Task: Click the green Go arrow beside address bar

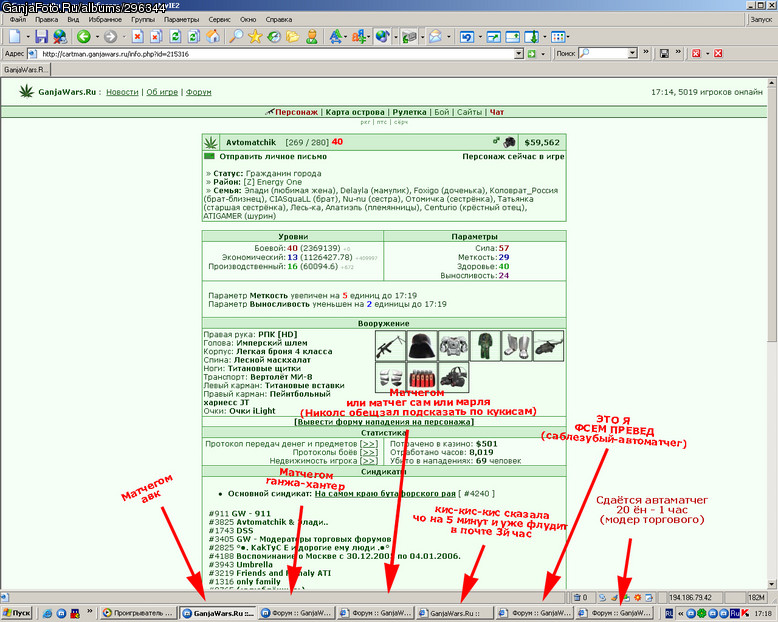Action: click(532, 54)
